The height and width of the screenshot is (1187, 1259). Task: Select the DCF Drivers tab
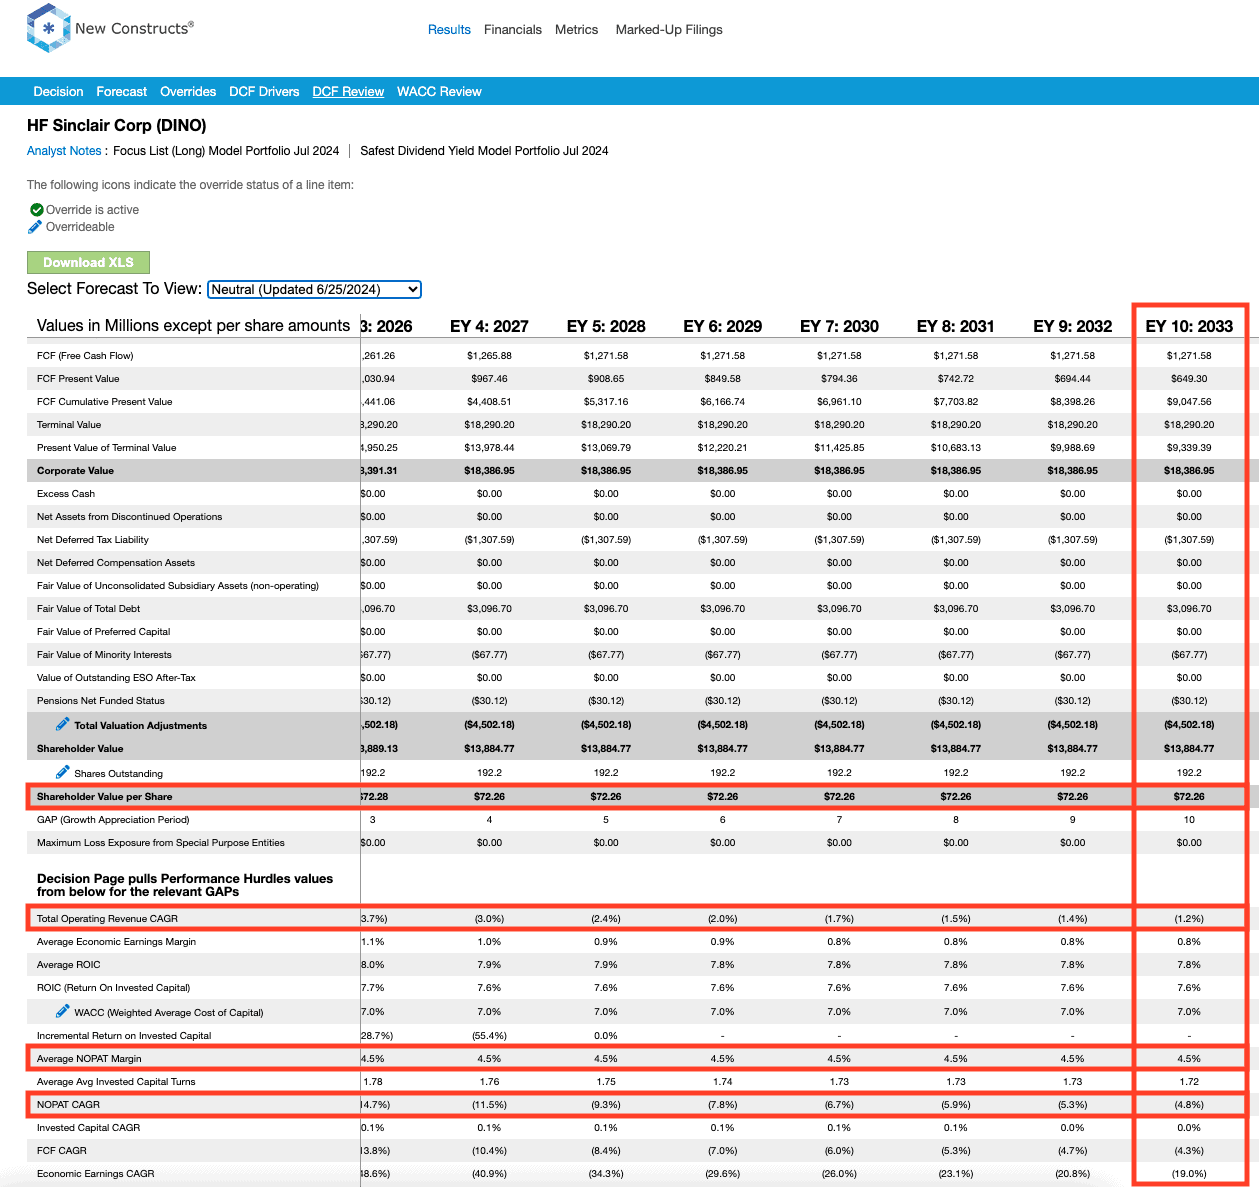click(x=264, y=91)
